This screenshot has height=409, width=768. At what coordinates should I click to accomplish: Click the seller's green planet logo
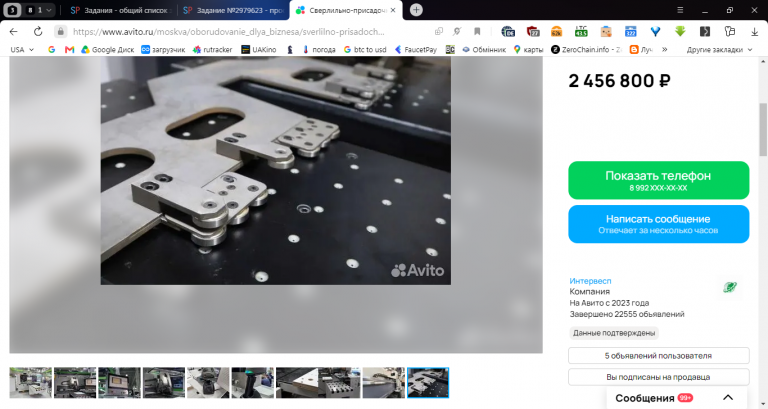tap(730, 287)
